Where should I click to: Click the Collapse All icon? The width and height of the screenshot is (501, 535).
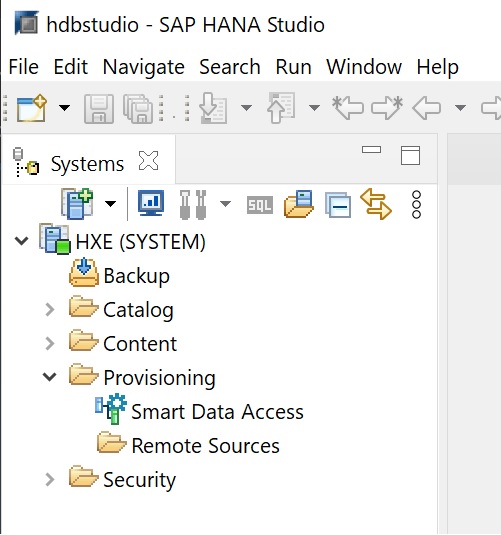(338, 205)
